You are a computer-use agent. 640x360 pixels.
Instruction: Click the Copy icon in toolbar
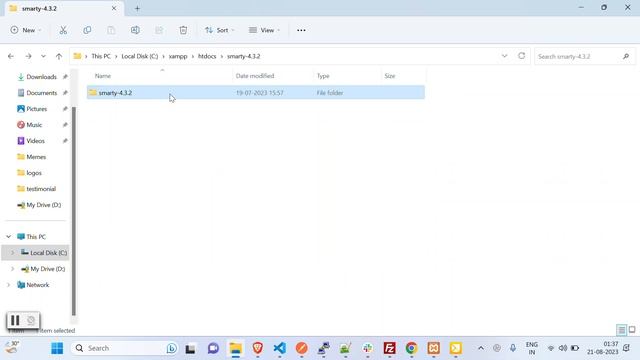87,30
